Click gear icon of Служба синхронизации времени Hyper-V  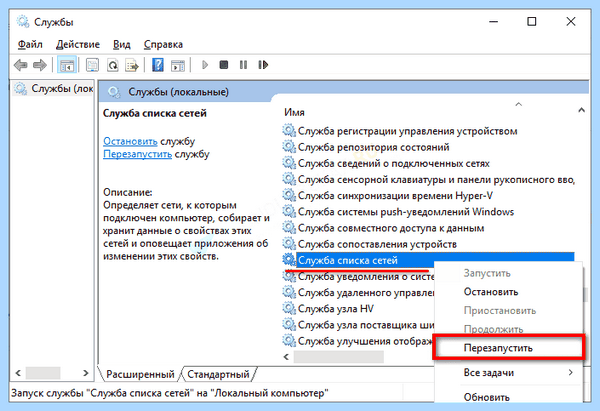[x=289, y=196]
